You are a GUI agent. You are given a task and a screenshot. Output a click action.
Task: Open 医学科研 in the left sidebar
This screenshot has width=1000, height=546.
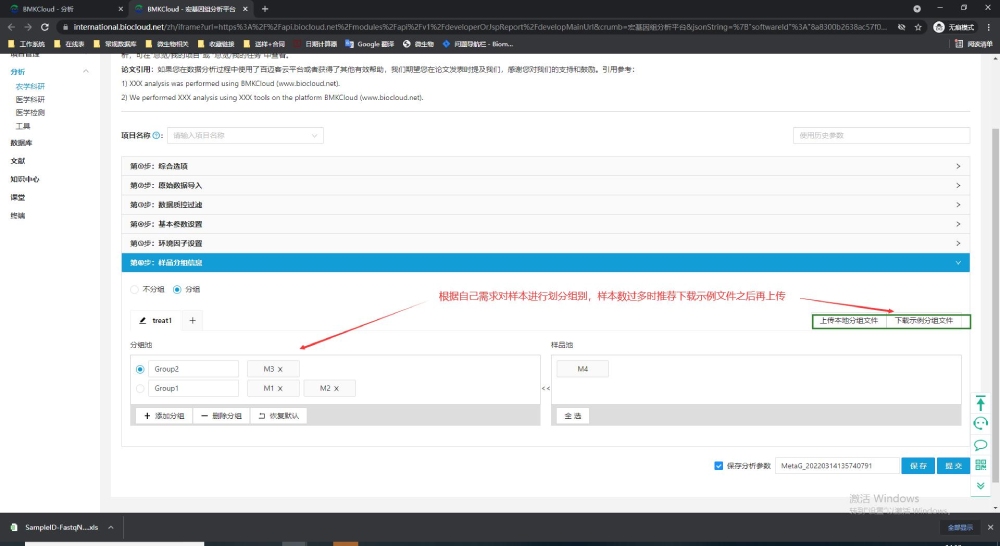[30, 100]
